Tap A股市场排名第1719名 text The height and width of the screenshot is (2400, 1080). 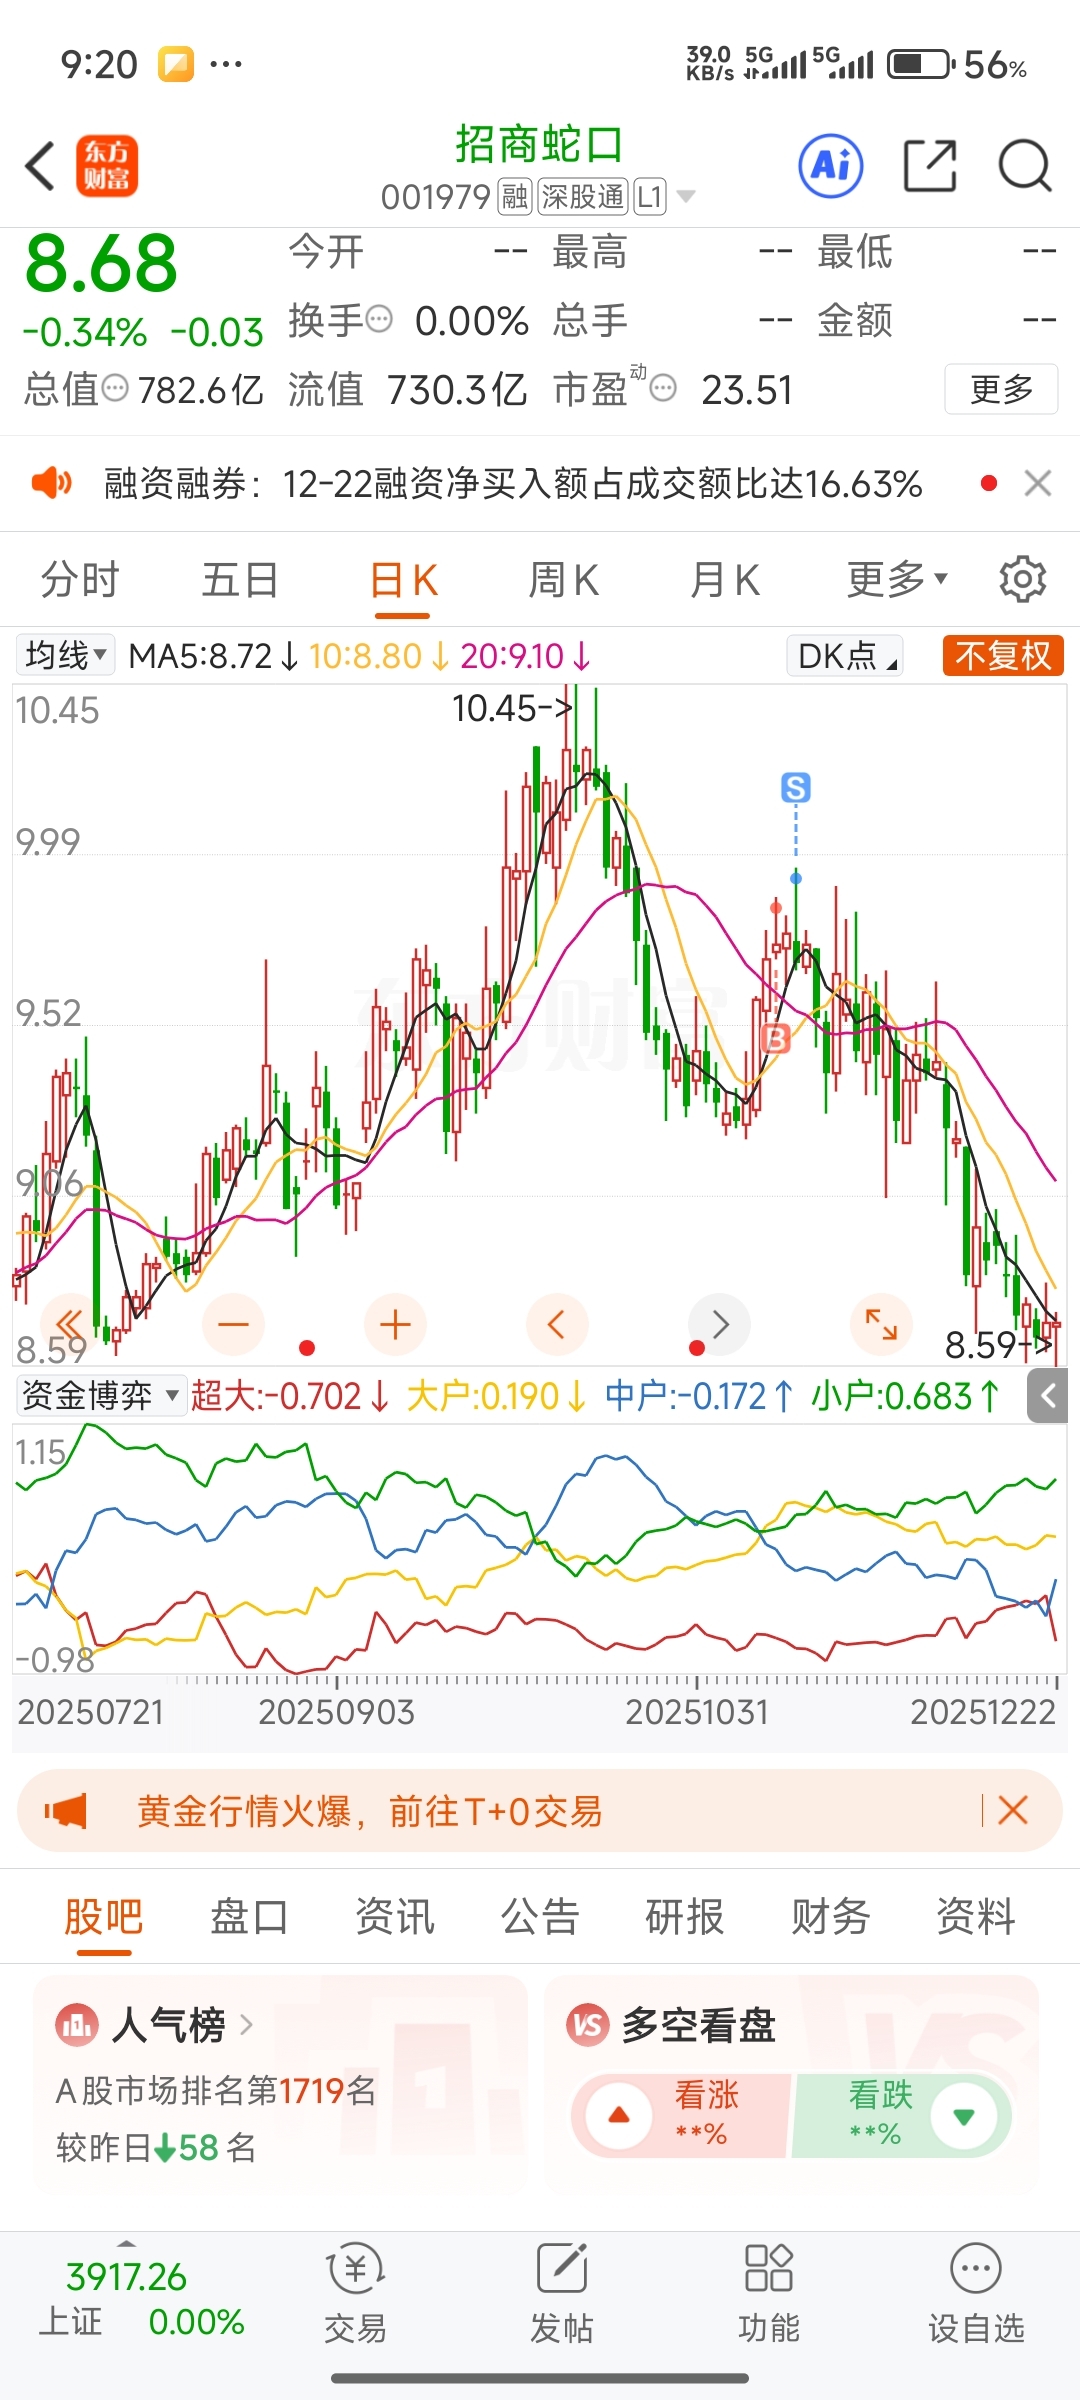click(x=216, y=2090)
